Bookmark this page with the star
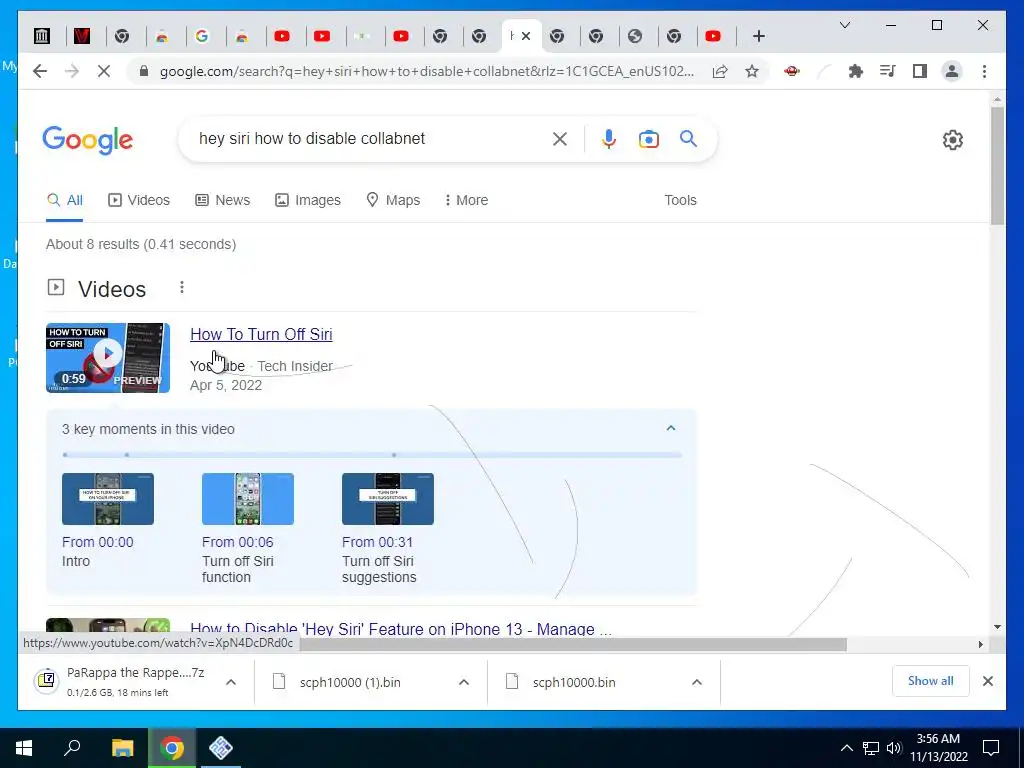This screenshot has width=1024, height=768. pos(752,71)
